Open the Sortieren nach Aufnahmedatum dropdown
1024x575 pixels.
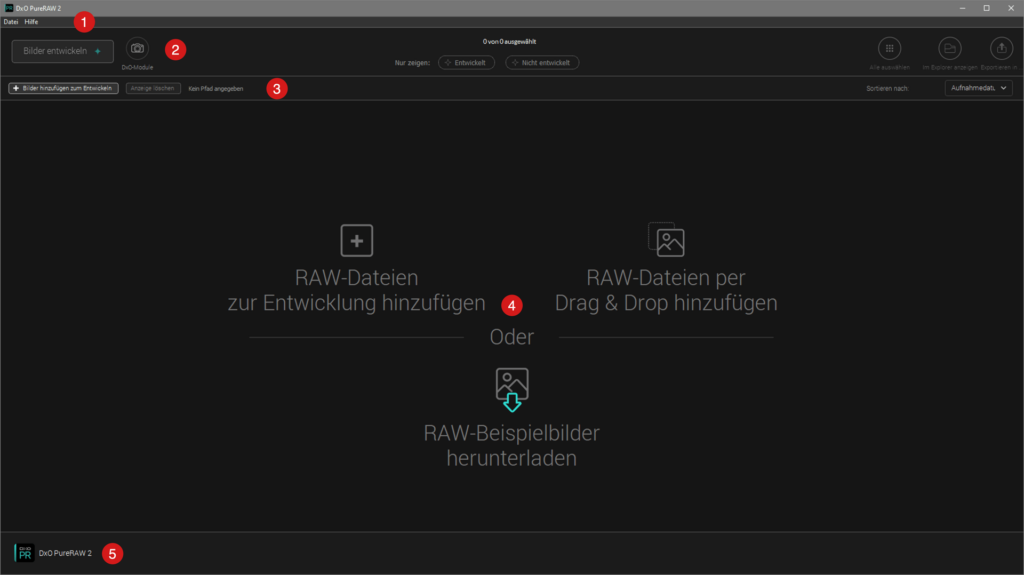point(978,88)
